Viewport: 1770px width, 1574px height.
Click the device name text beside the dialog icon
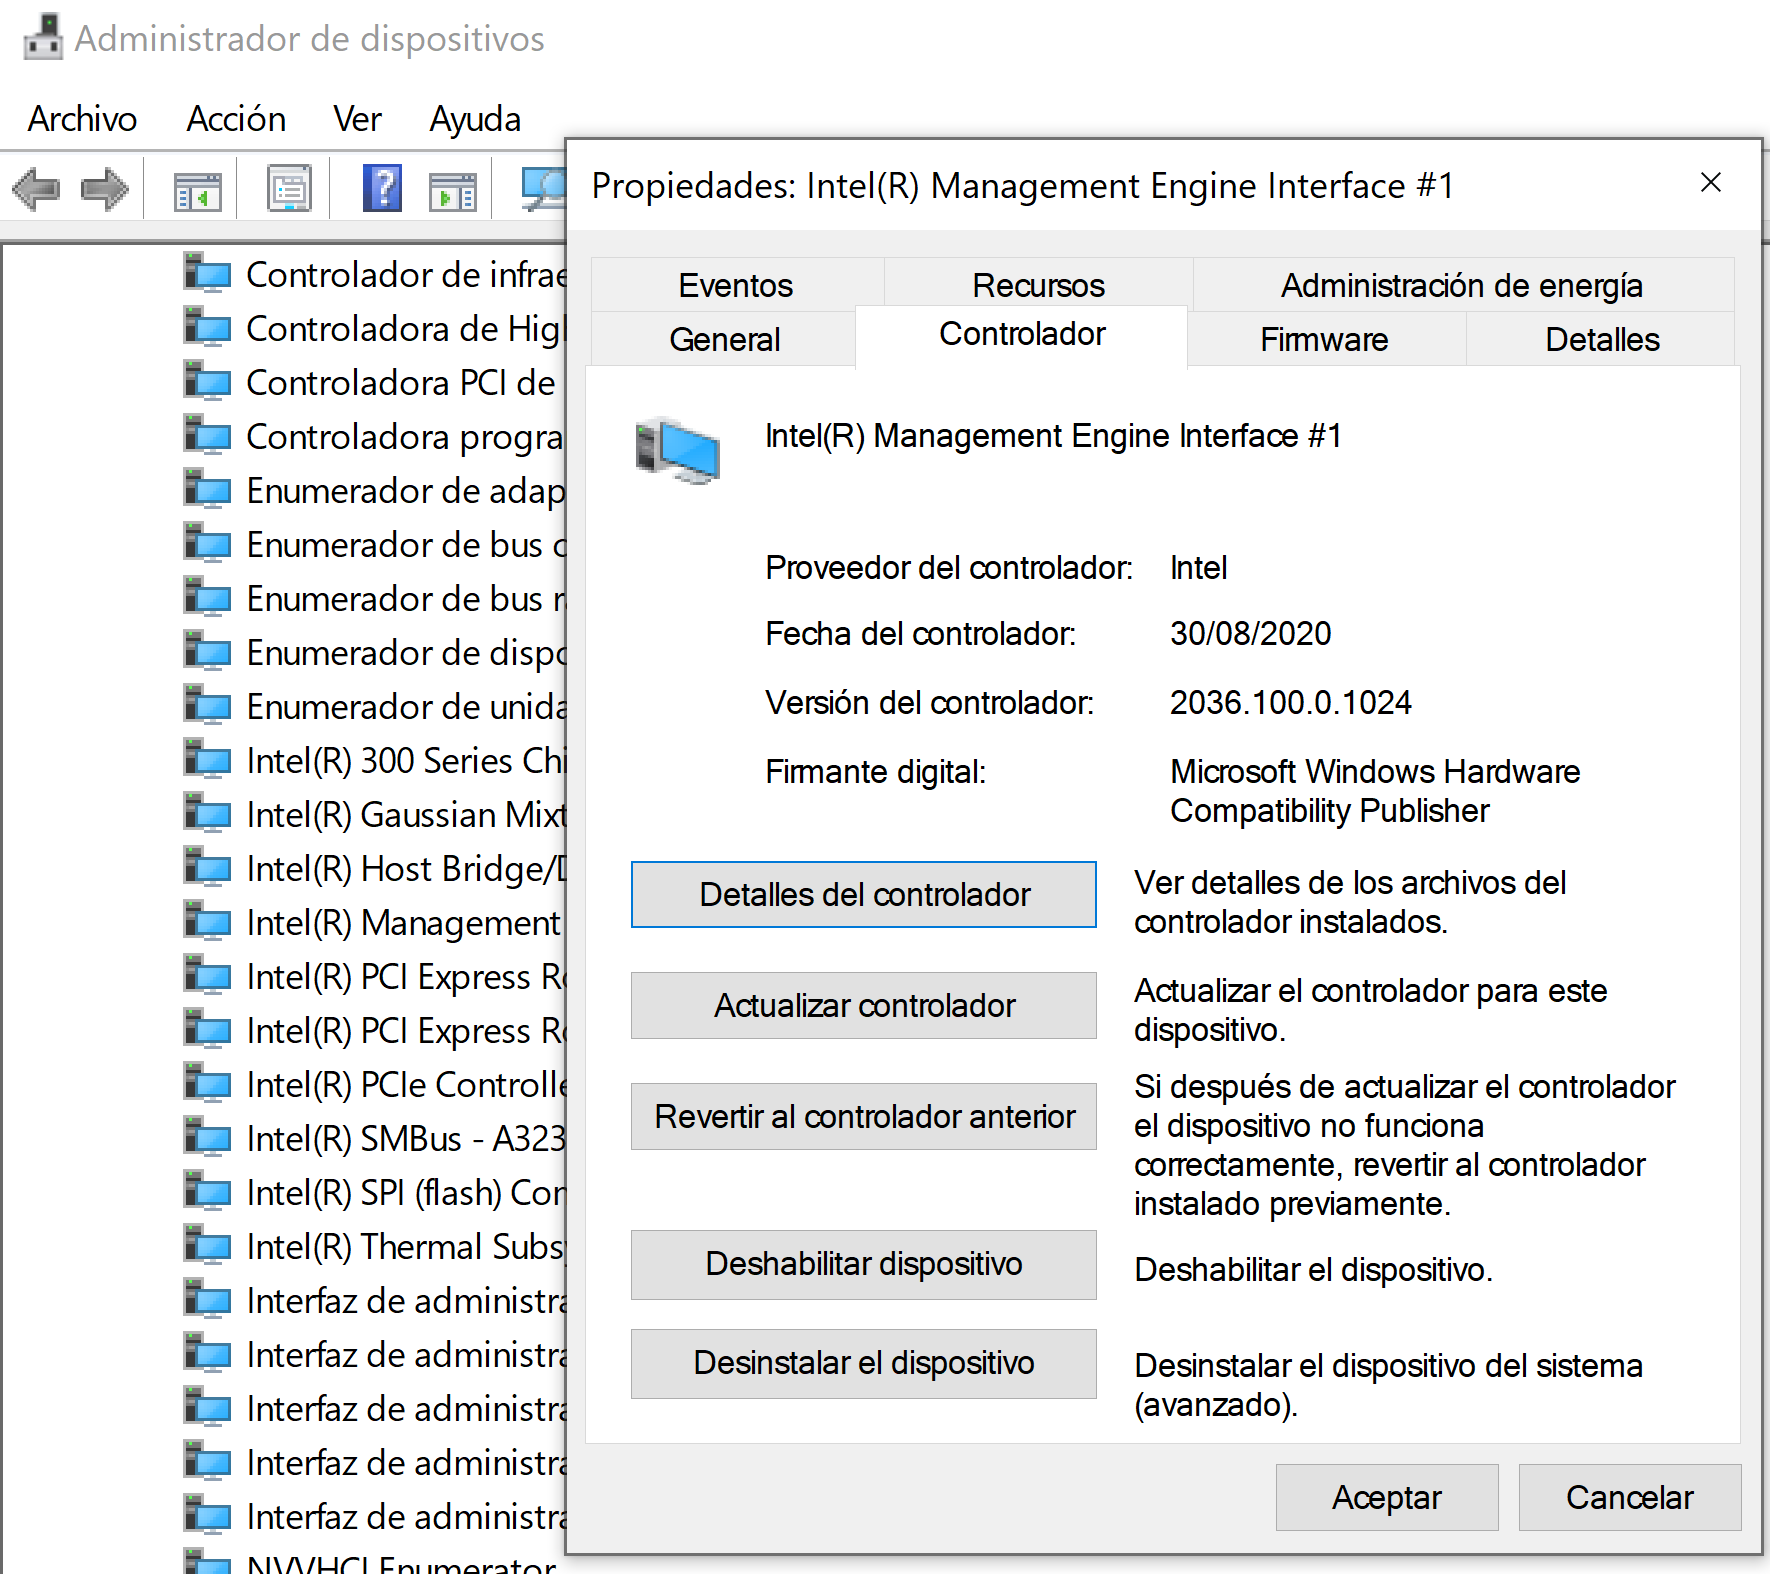pyautogui.click(x=1053, y=436)
